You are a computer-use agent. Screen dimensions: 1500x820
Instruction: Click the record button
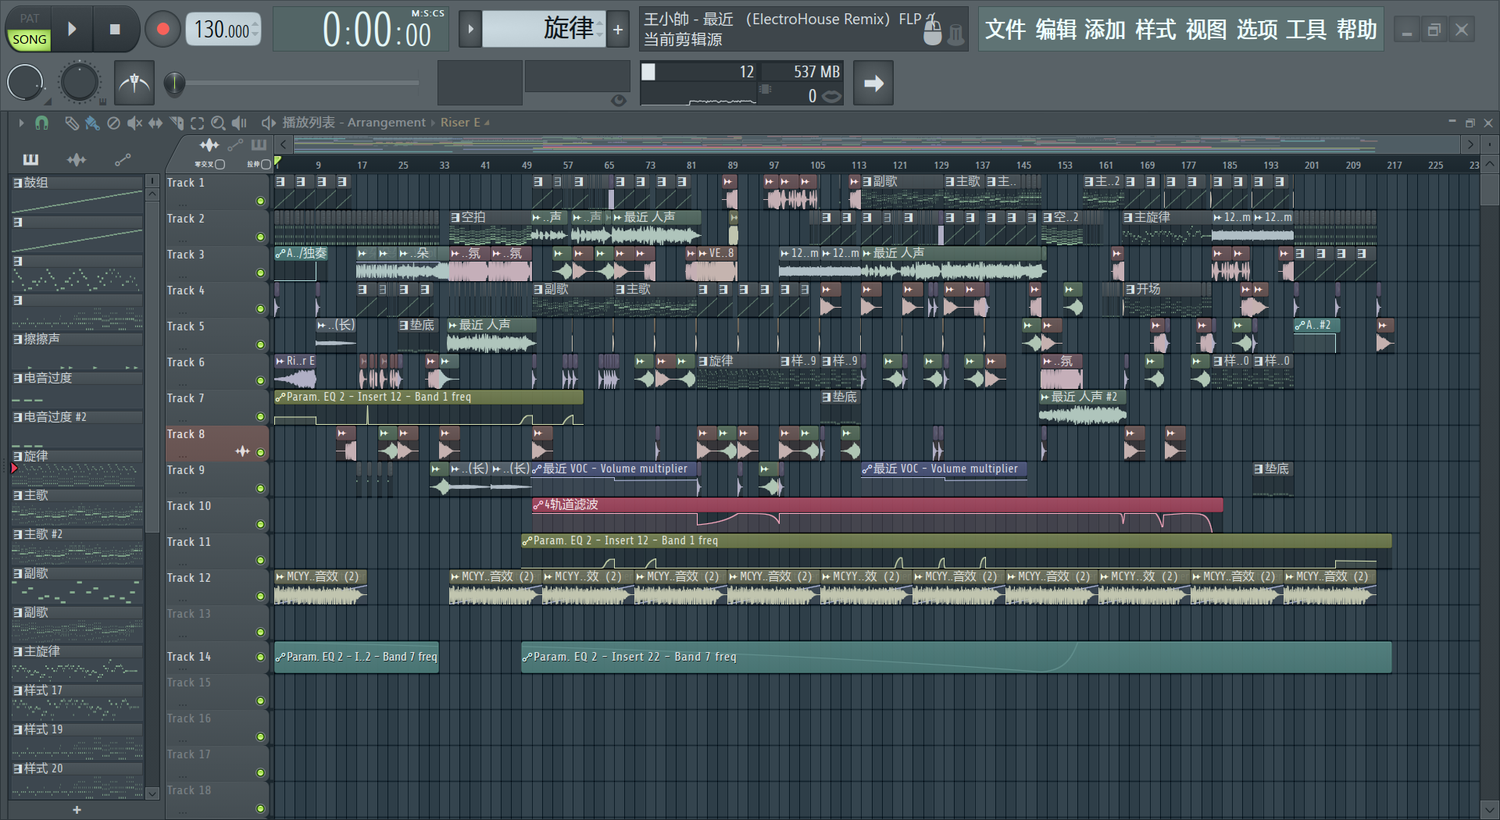(162, 30)
